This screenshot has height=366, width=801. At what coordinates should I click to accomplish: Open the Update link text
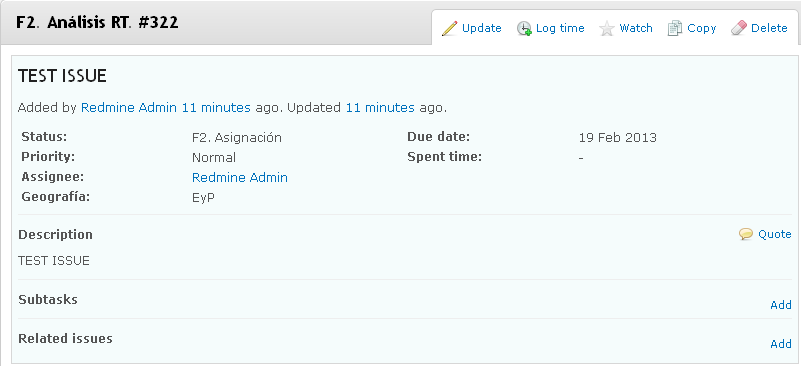(x=482, y=28)
